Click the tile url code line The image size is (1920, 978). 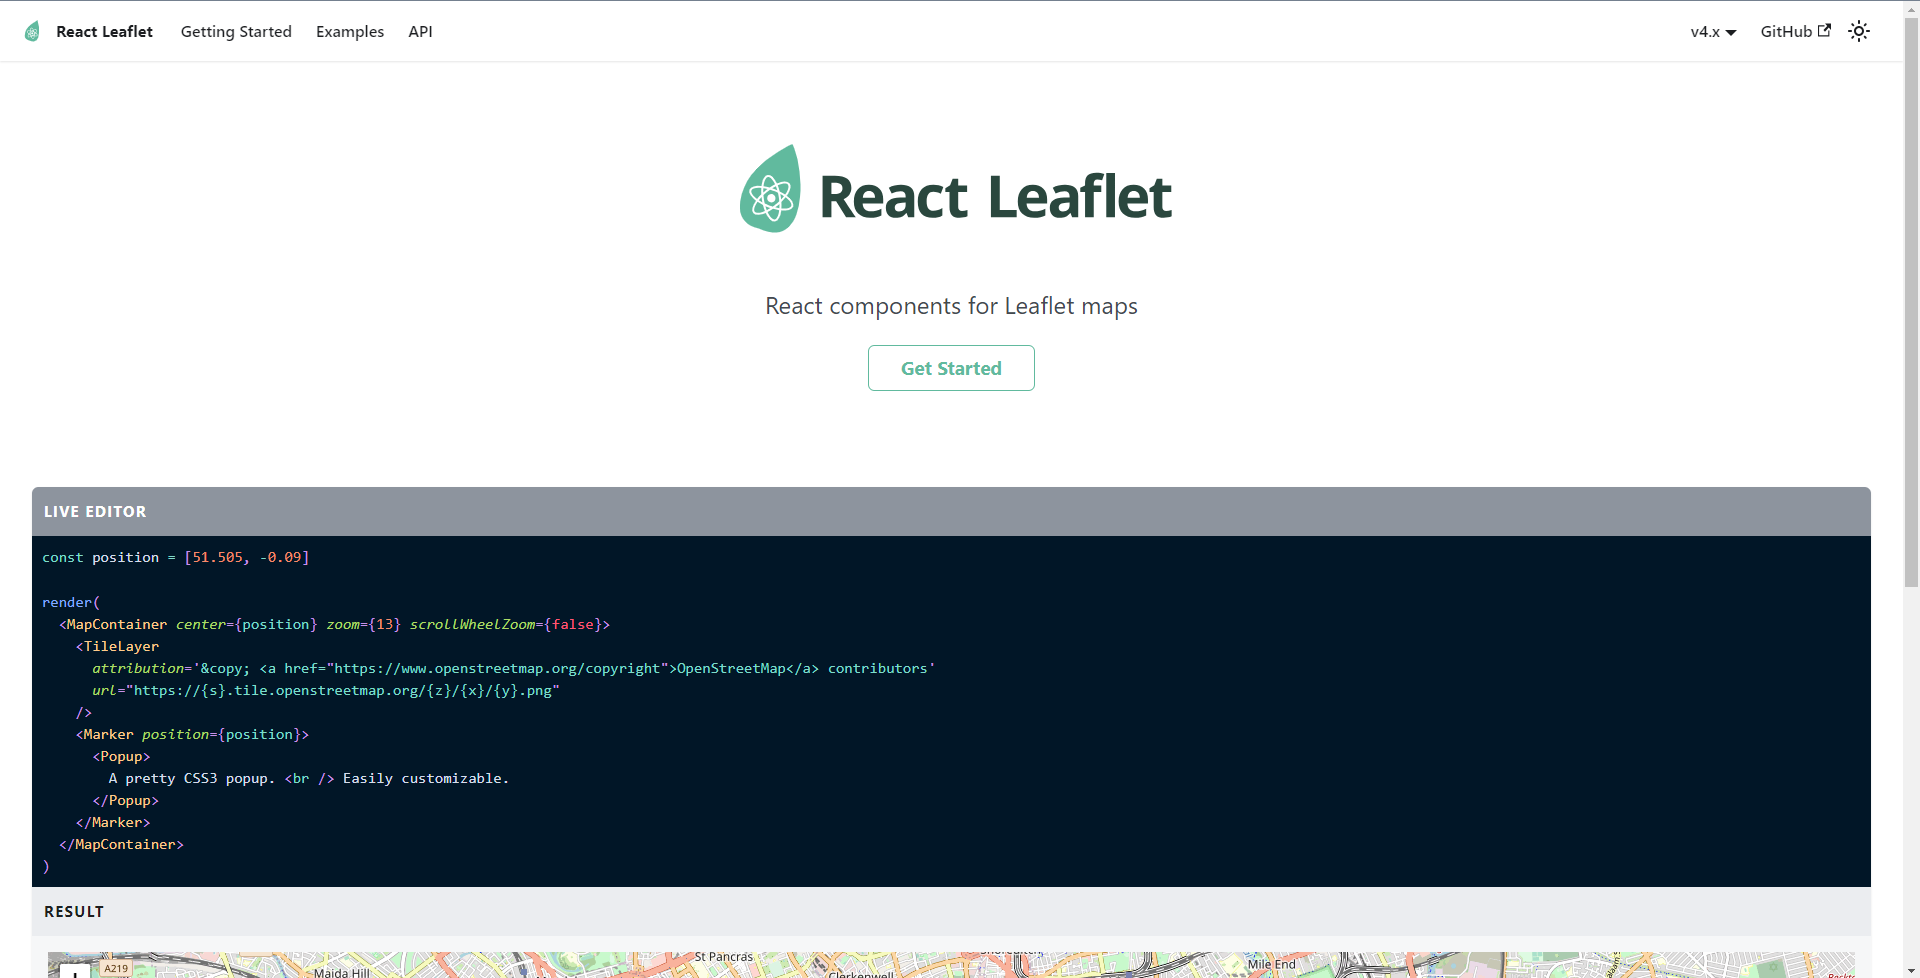[326, 690]
